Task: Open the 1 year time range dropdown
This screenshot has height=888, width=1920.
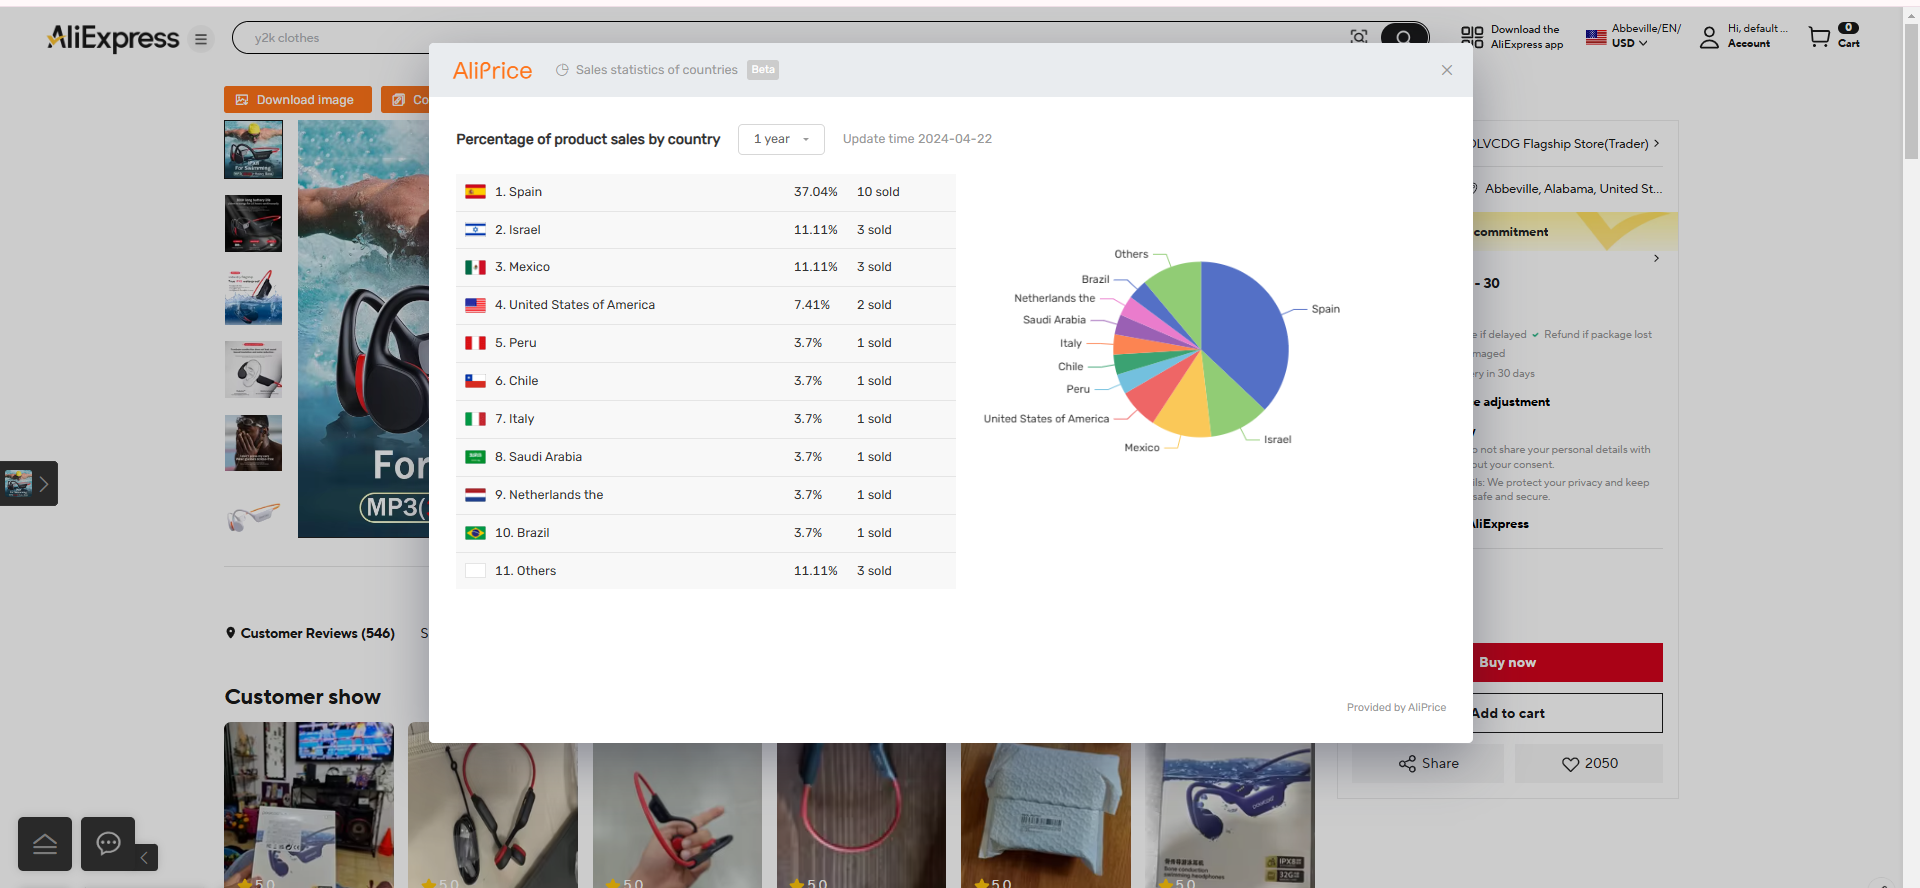Action: pos(781,139)
